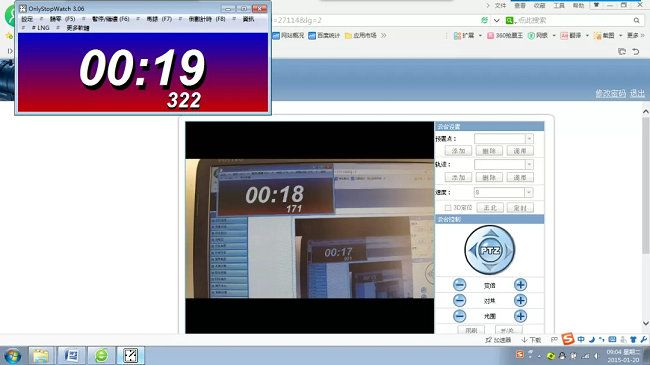Open the 更多軟體 menu in OnlyStopWatch
This screenshot has height=365, width=650.
[x=78, y=28]
